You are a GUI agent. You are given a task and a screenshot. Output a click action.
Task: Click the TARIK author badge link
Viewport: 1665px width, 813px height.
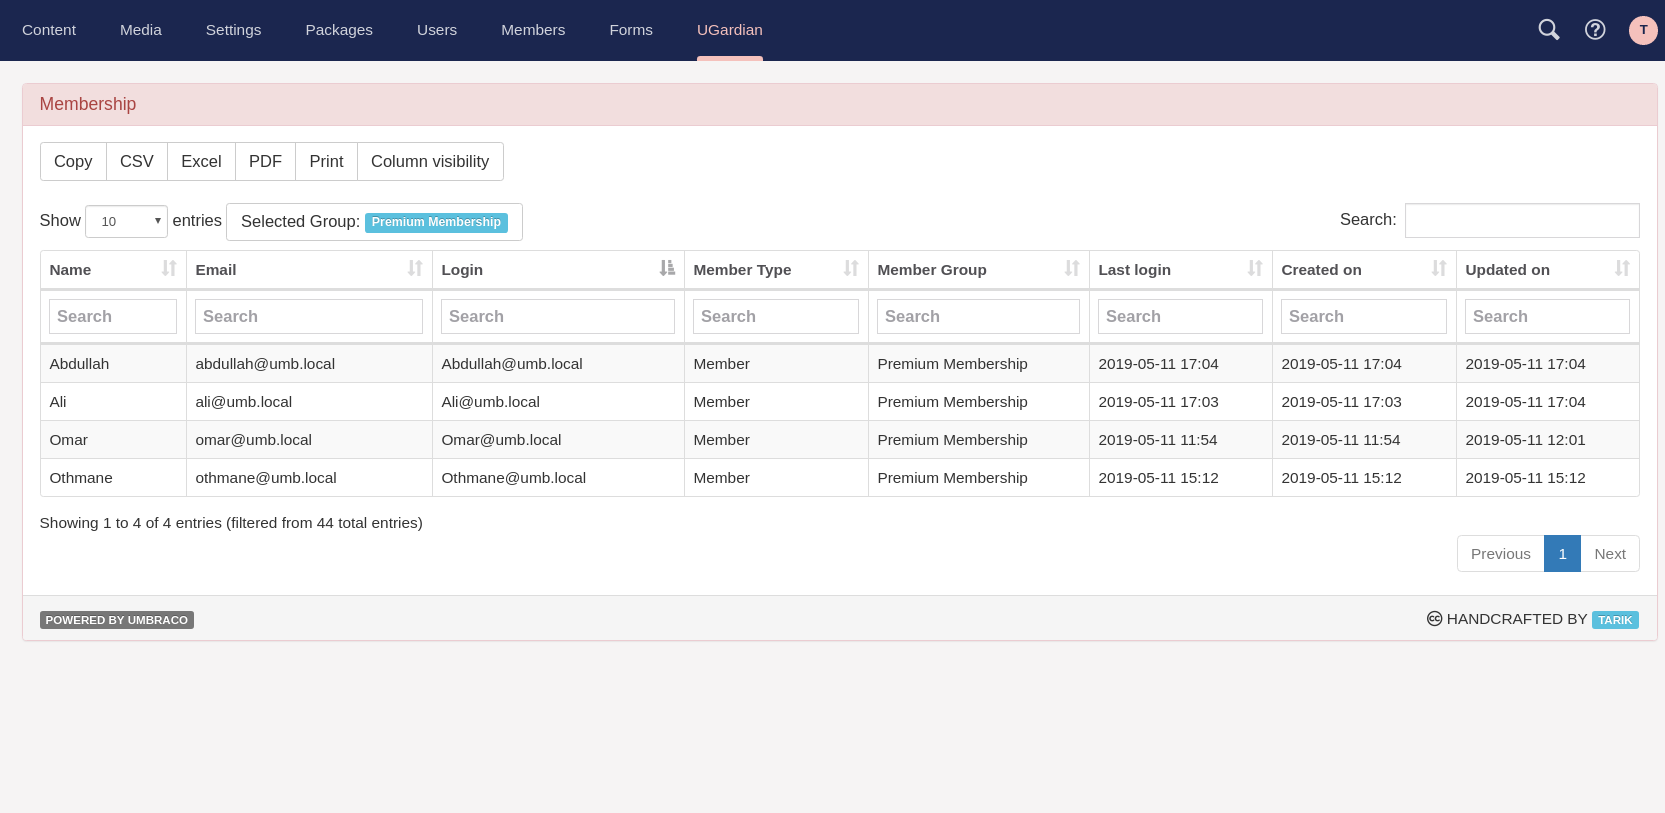1614,620
